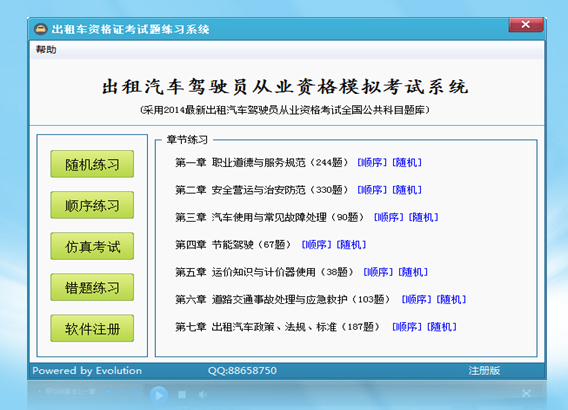Click the blue play button below window
The height and width of the screenshot is (410, 568).
159,395
